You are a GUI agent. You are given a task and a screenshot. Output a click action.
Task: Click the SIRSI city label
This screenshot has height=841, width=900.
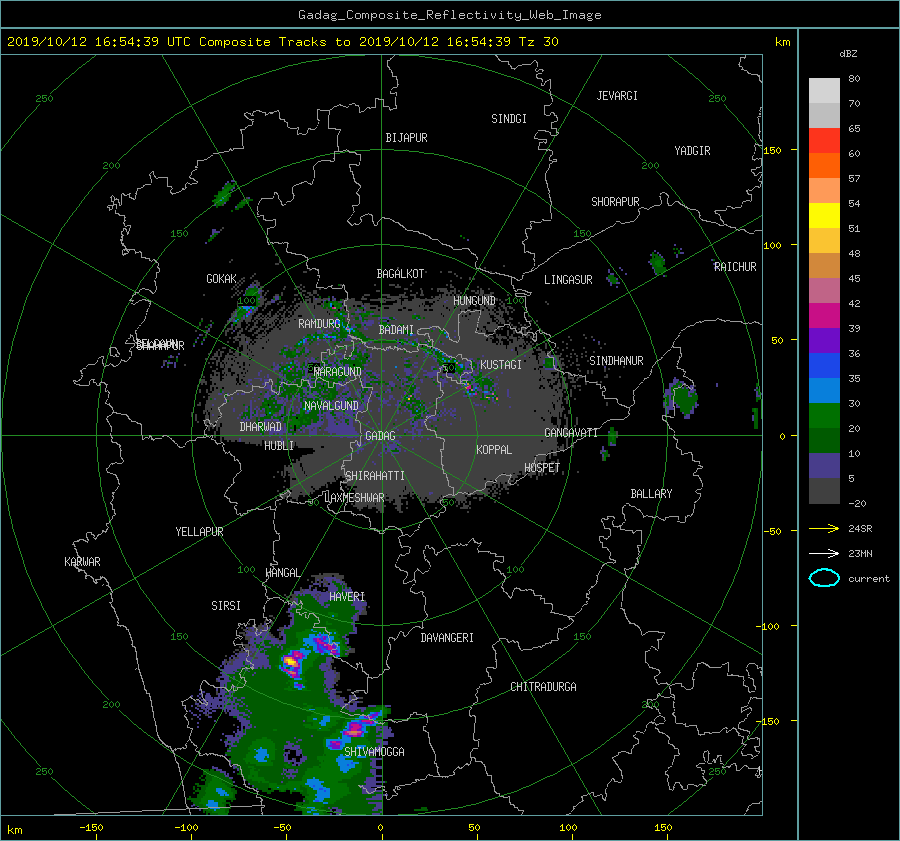[226, 606]
